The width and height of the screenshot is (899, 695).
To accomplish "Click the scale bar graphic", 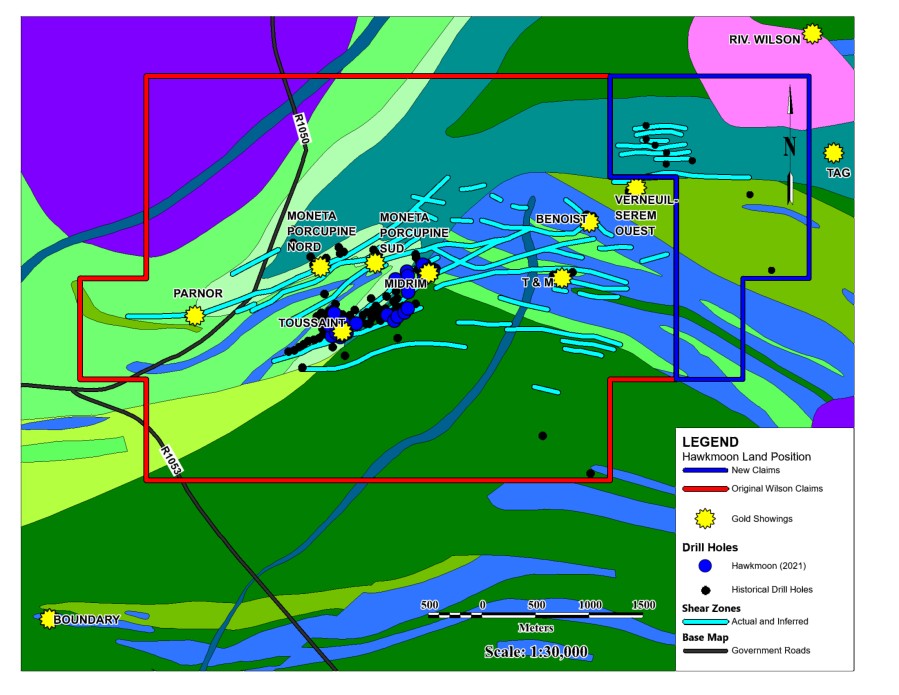I will [536, 615].
